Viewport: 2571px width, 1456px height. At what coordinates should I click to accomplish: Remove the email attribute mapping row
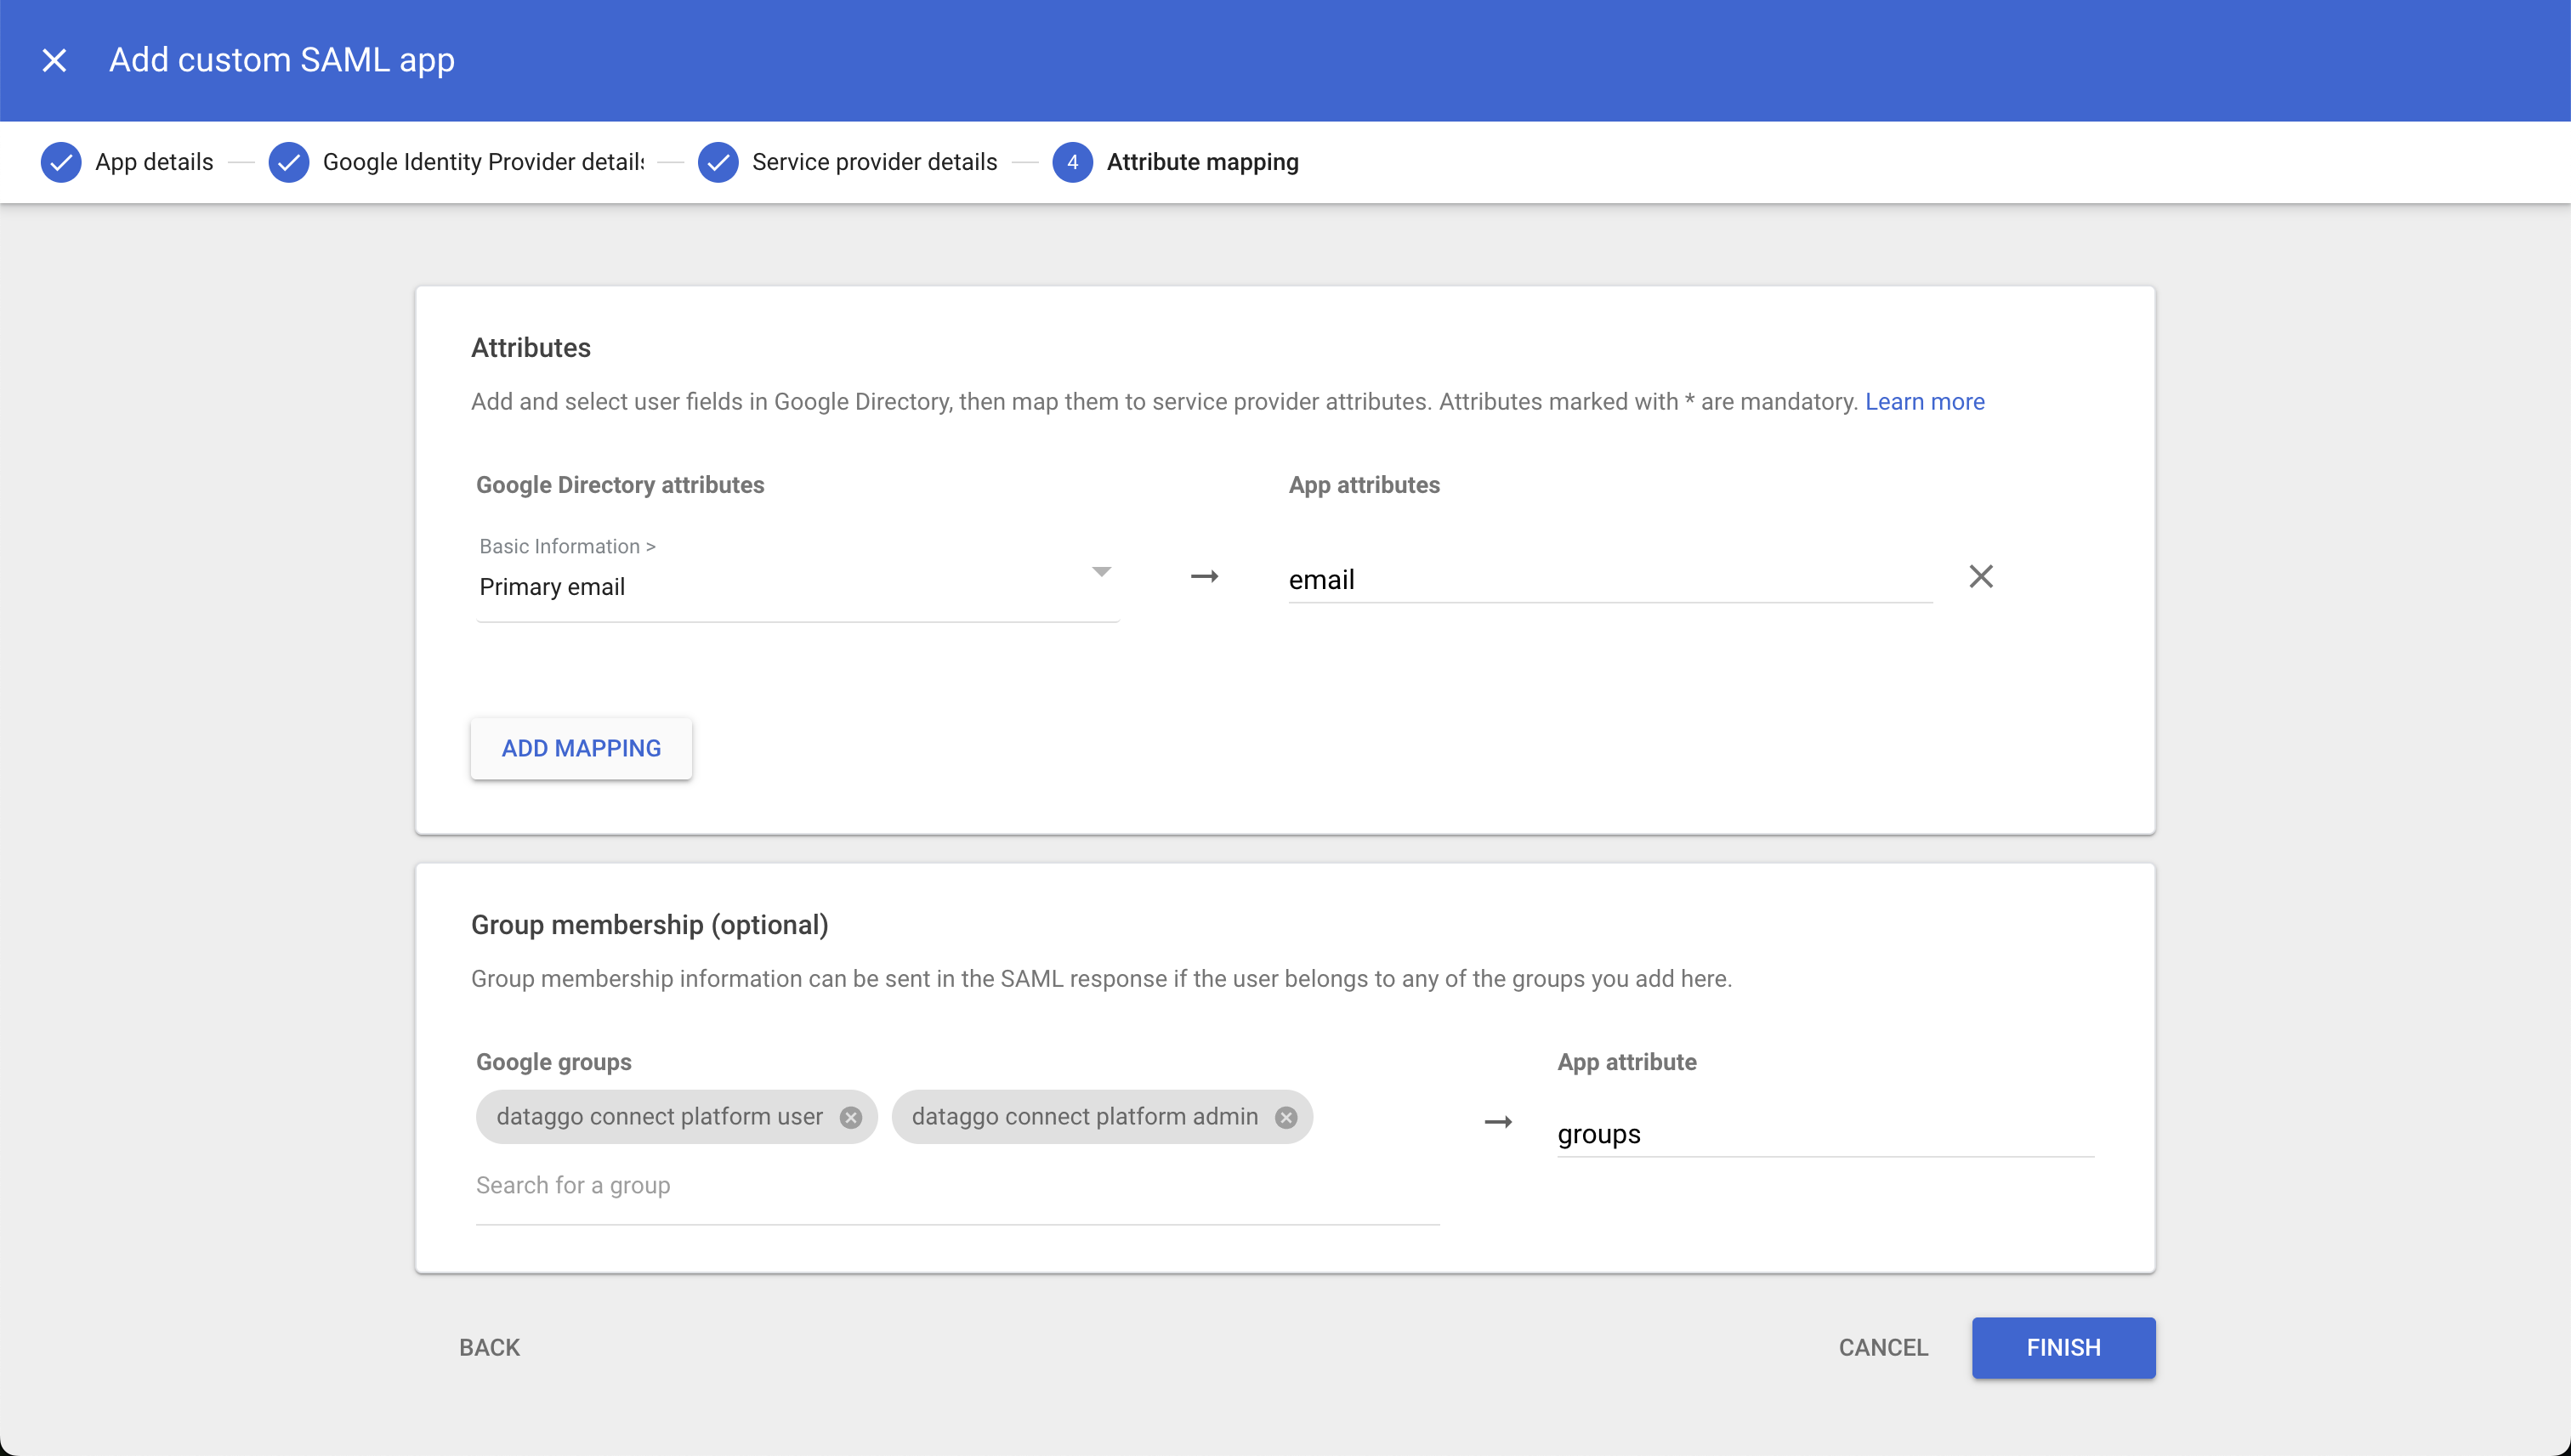coord(1982,576)
